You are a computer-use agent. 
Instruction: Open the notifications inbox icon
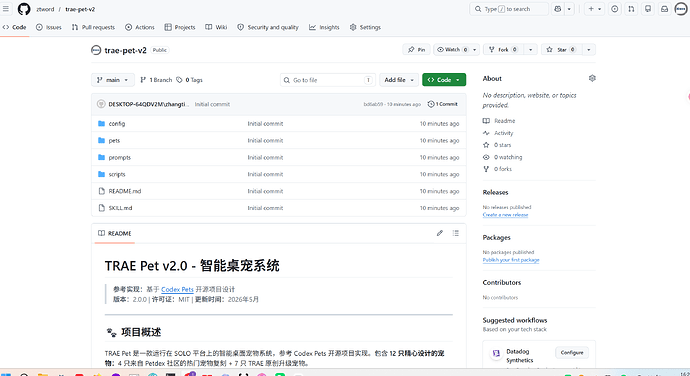(664, 9)
